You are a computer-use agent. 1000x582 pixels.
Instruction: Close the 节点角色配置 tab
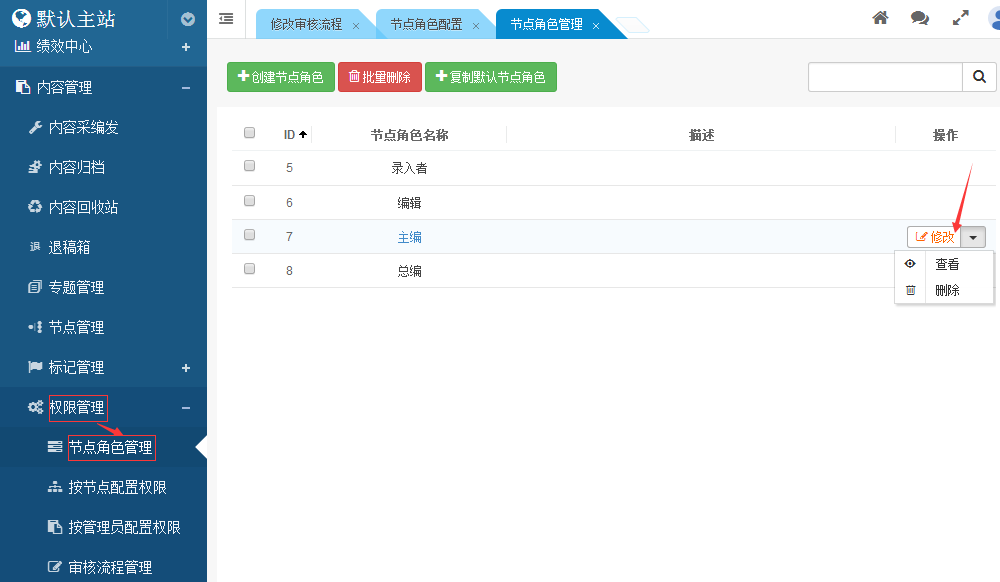[475, 25]
